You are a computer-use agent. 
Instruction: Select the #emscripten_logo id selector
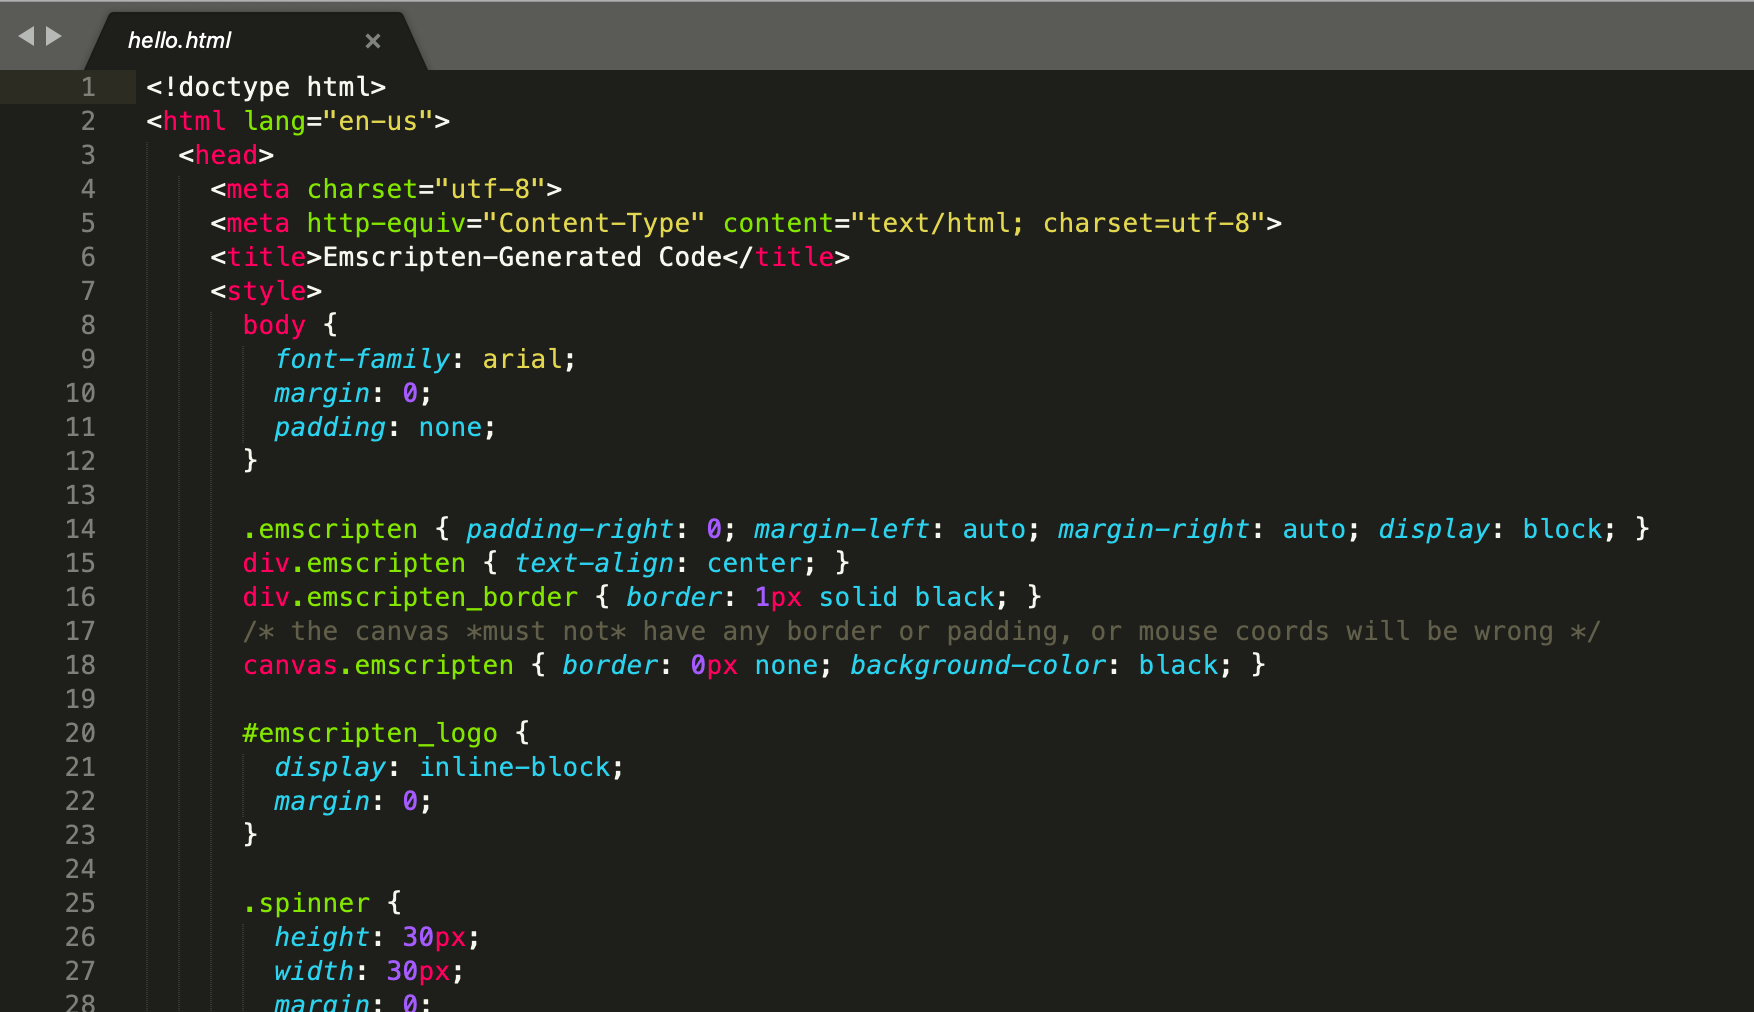(368, 732)
